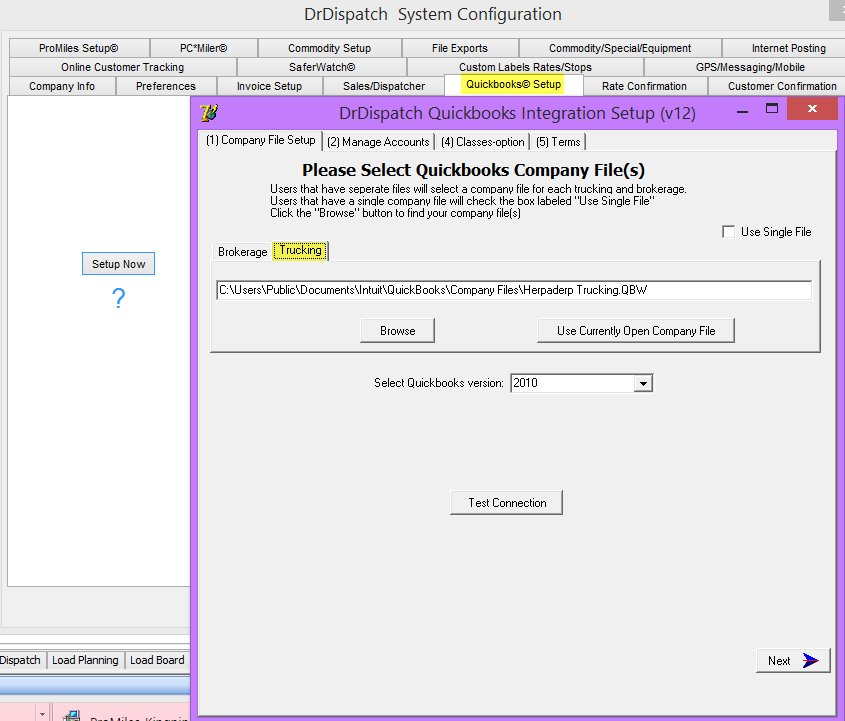Switch to (2) Manage Accounts tab
This screenshot has height=721, width=845.
pos(378,142)
